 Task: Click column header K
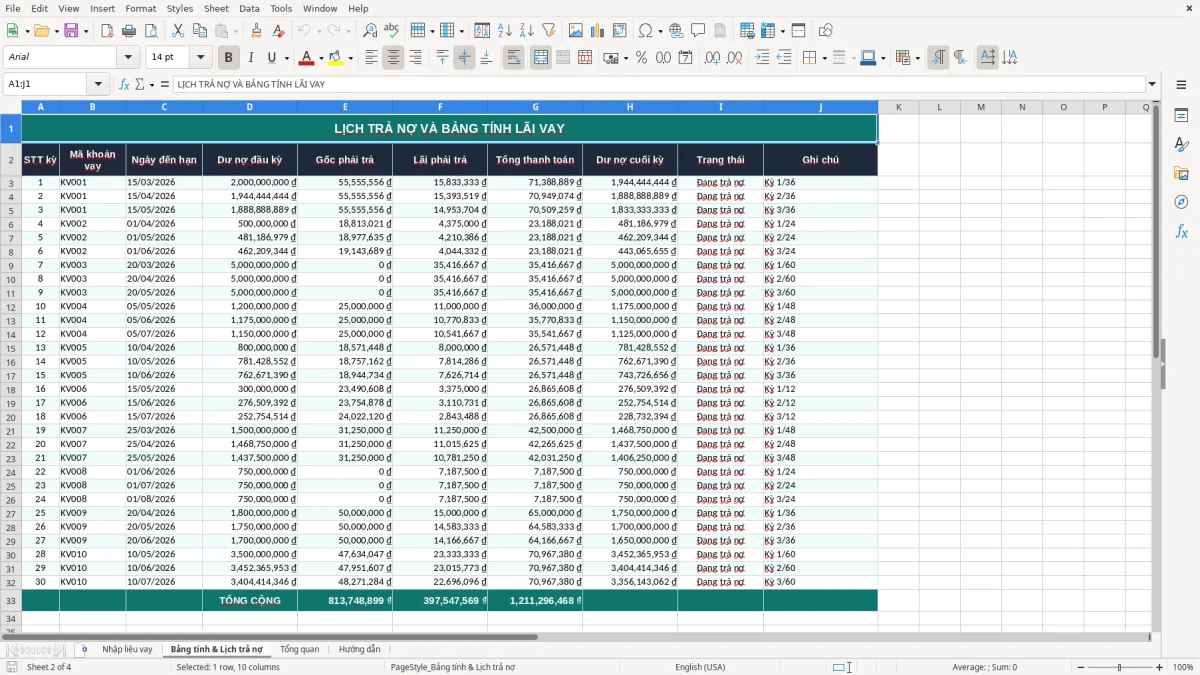[898, 107]
